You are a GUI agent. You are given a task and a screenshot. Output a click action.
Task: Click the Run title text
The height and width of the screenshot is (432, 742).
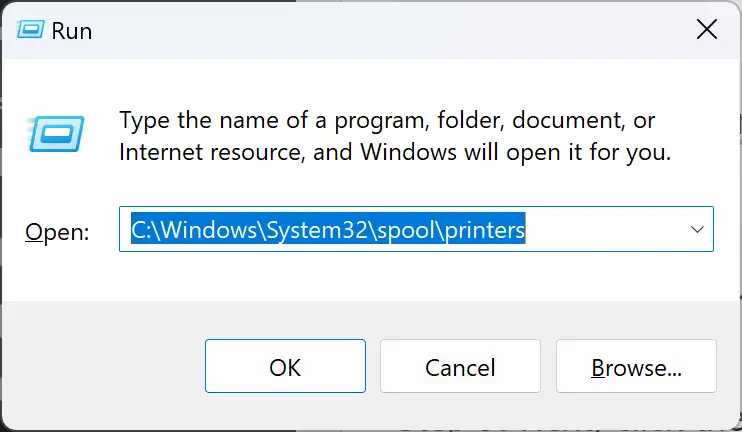(71, 31)
